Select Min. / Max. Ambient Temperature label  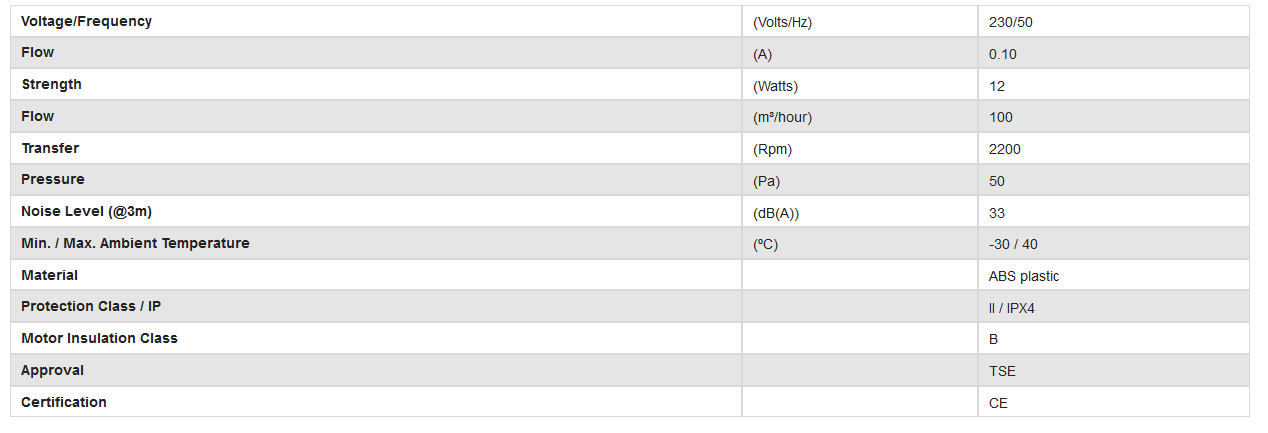click(135, 243)
